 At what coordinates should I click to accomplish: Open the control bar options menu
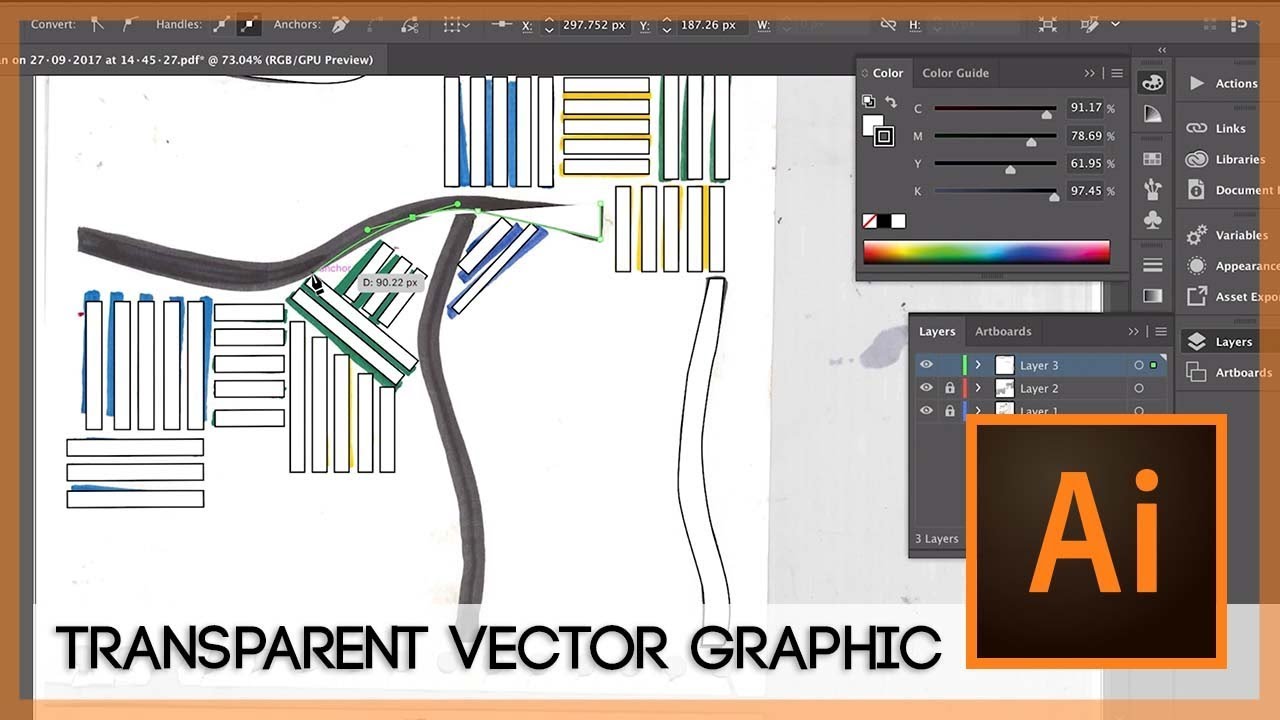tap(1240, 24)
